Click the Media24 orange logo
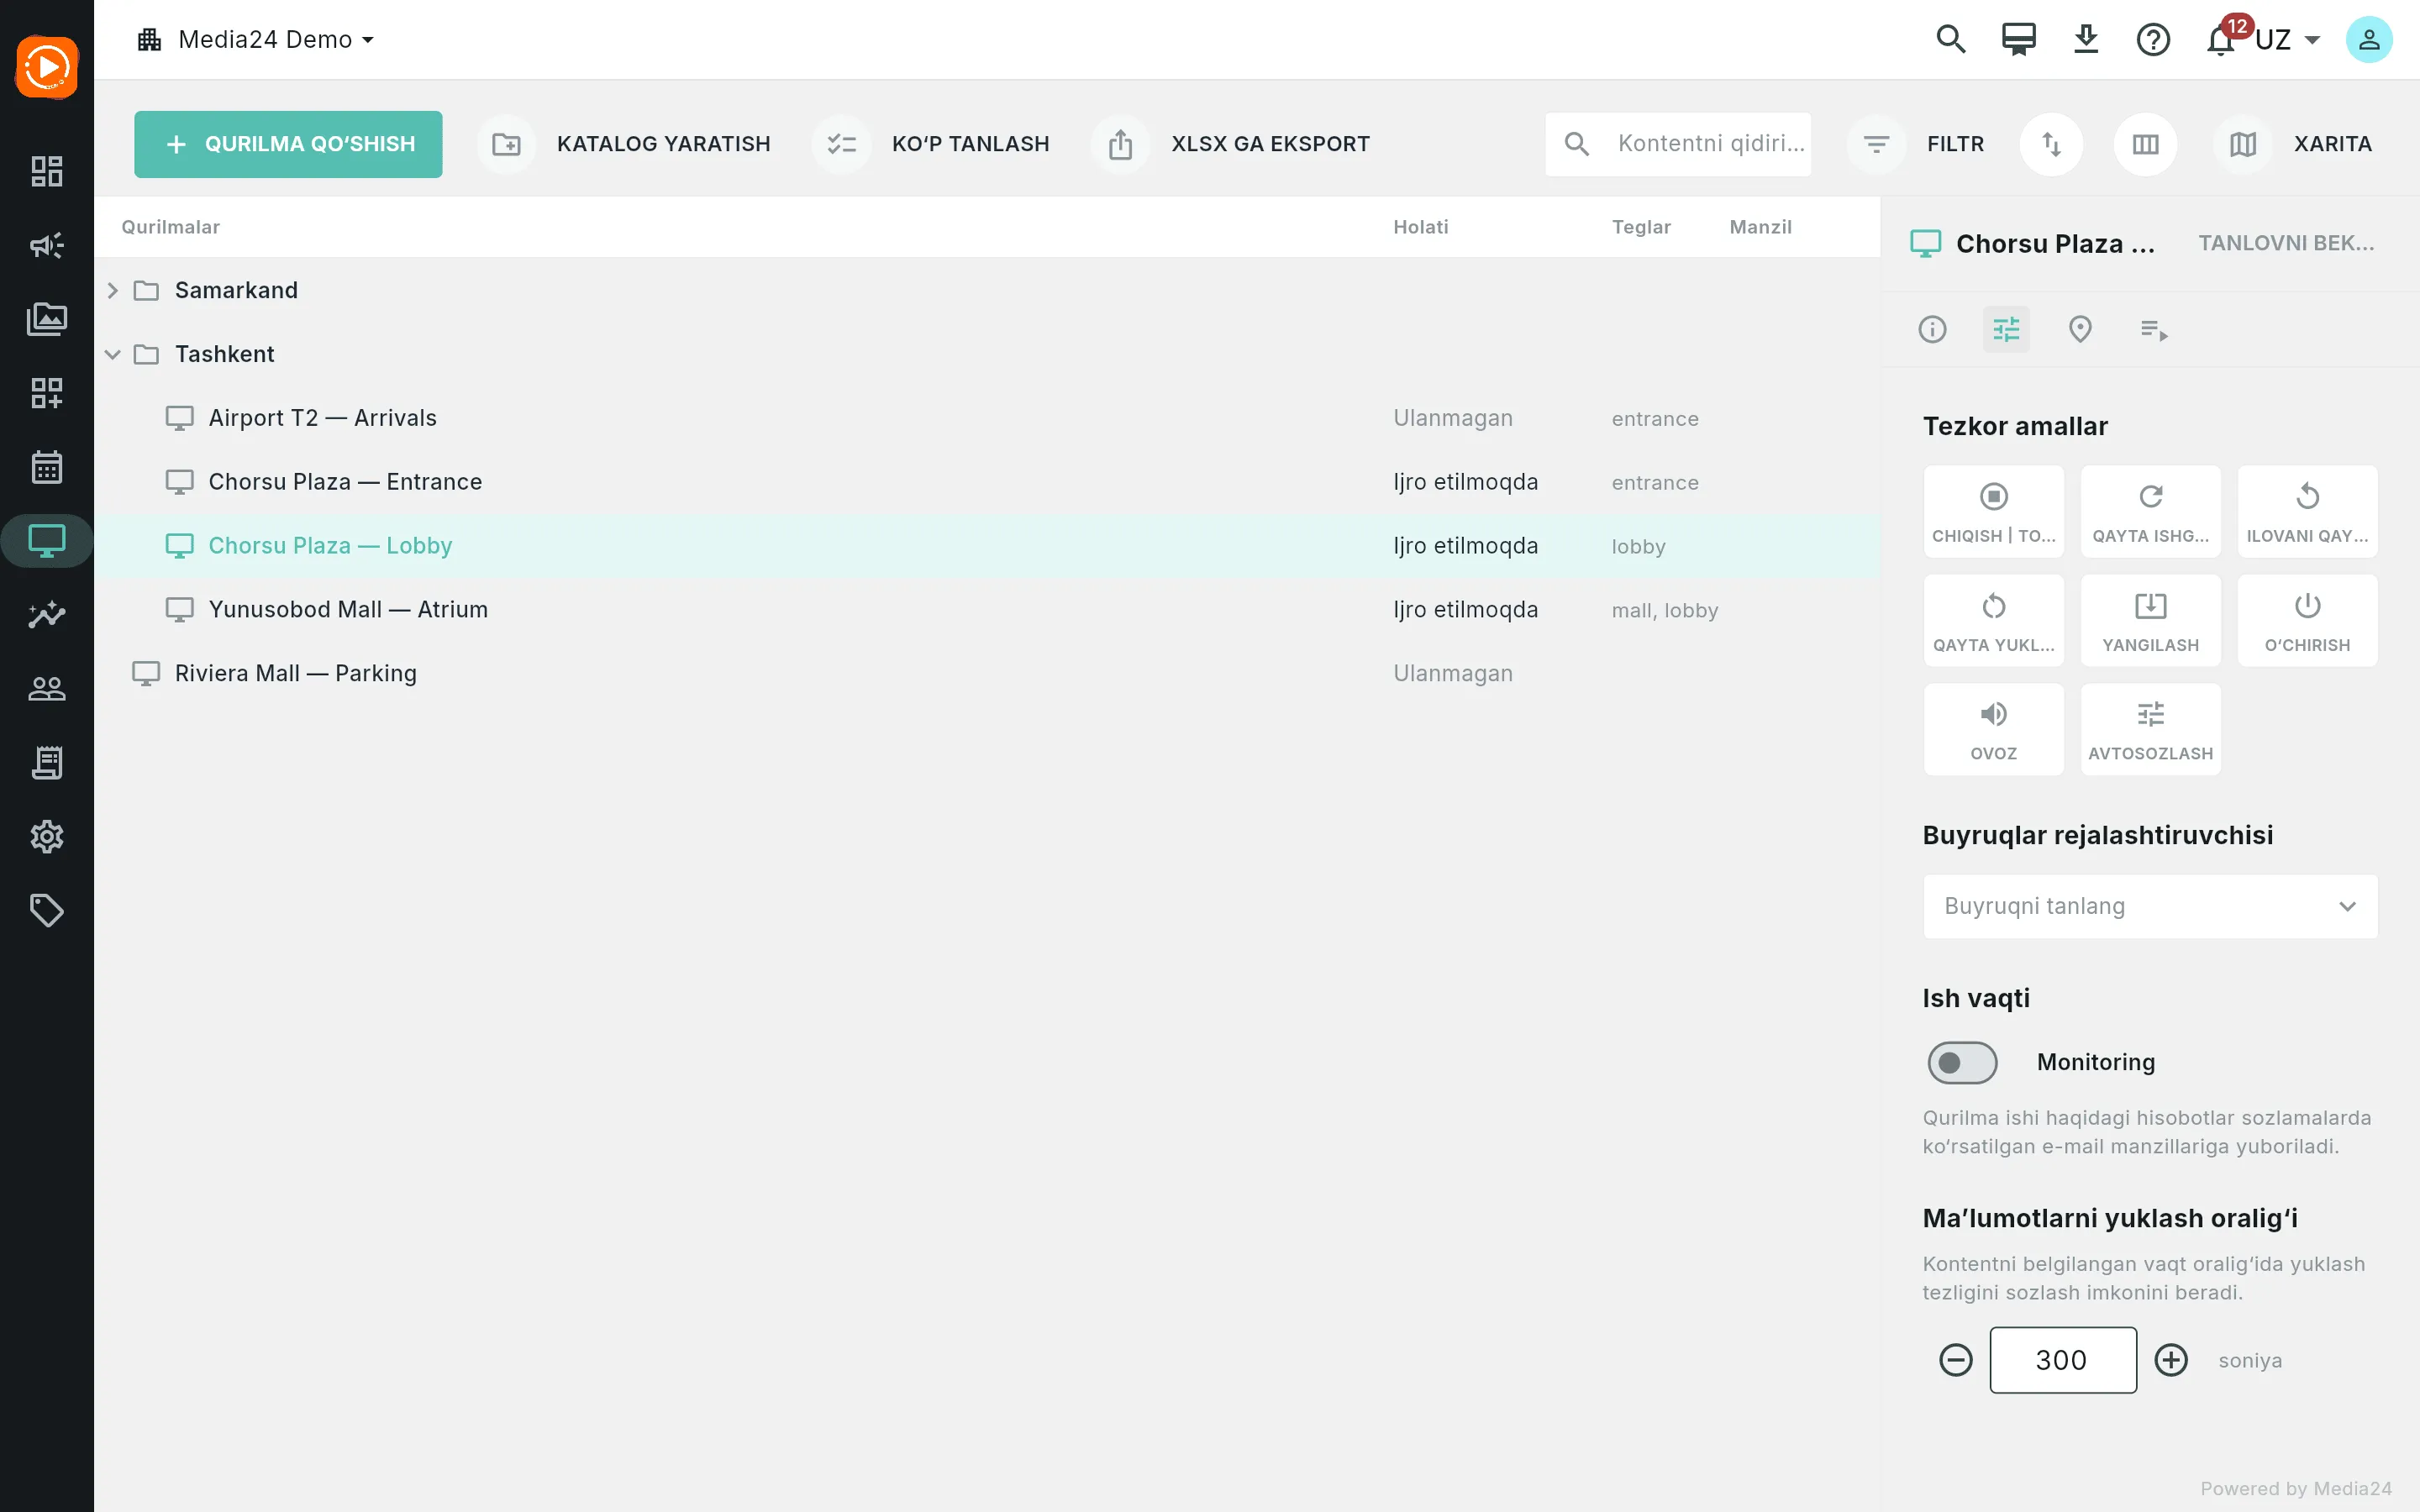Image resolution: width=2420 pixels, height=1512 pixels. pos(47,67)
